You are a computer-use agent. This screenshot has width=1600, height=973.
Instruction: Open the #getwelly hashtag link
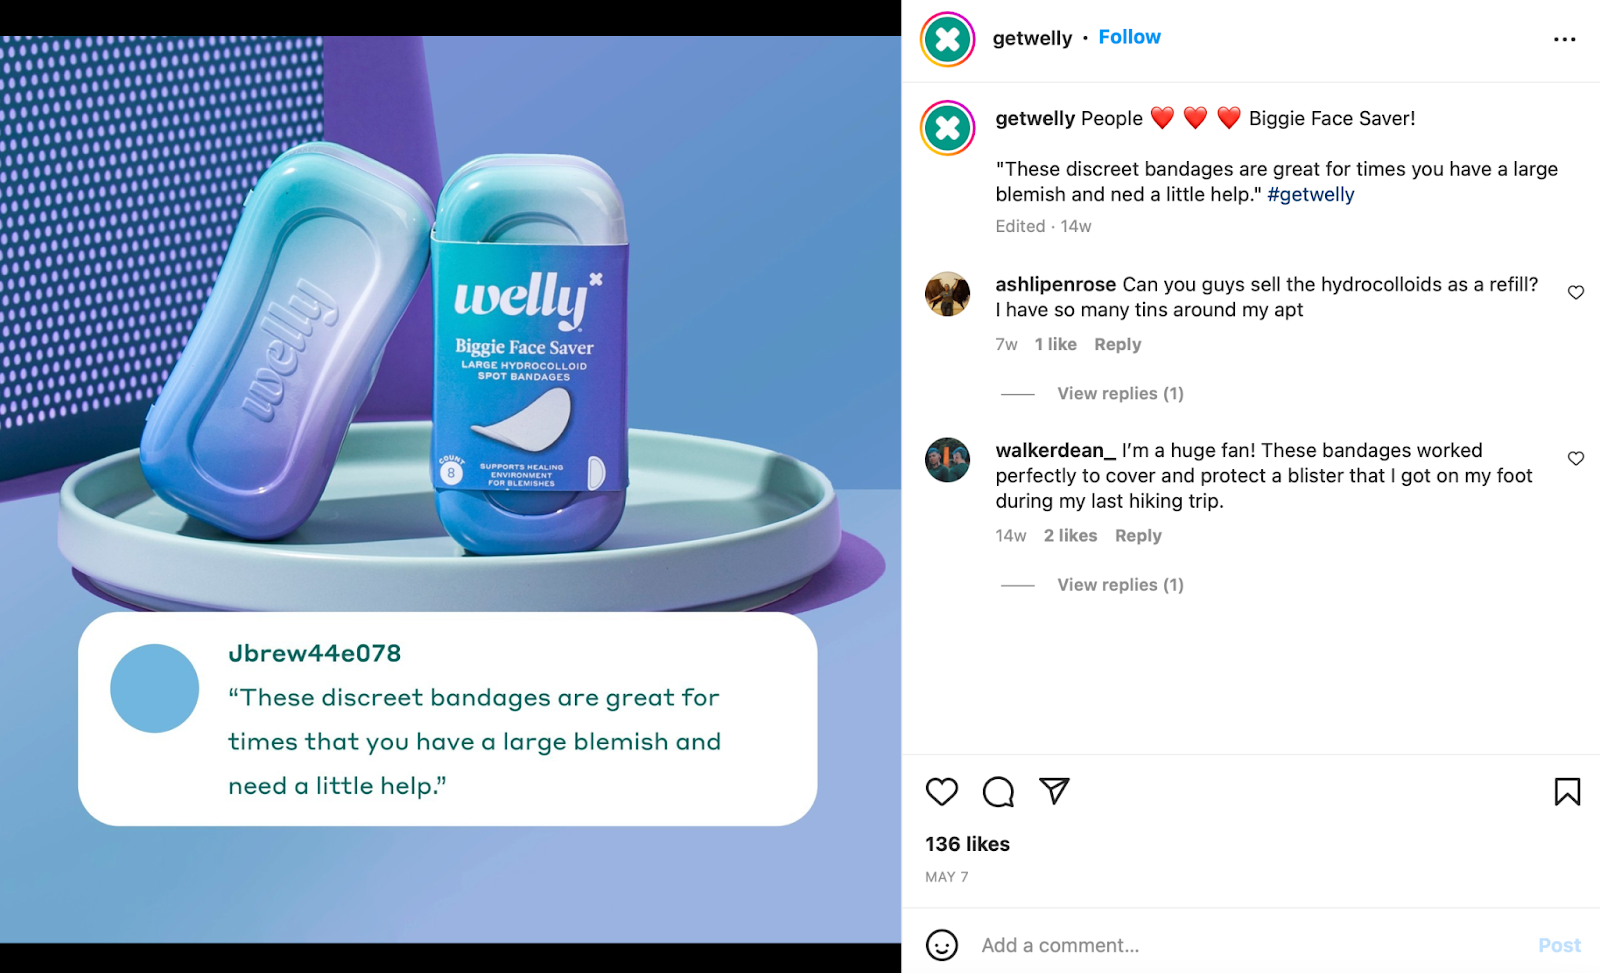pyautogui.click(x=1310, y=195)
